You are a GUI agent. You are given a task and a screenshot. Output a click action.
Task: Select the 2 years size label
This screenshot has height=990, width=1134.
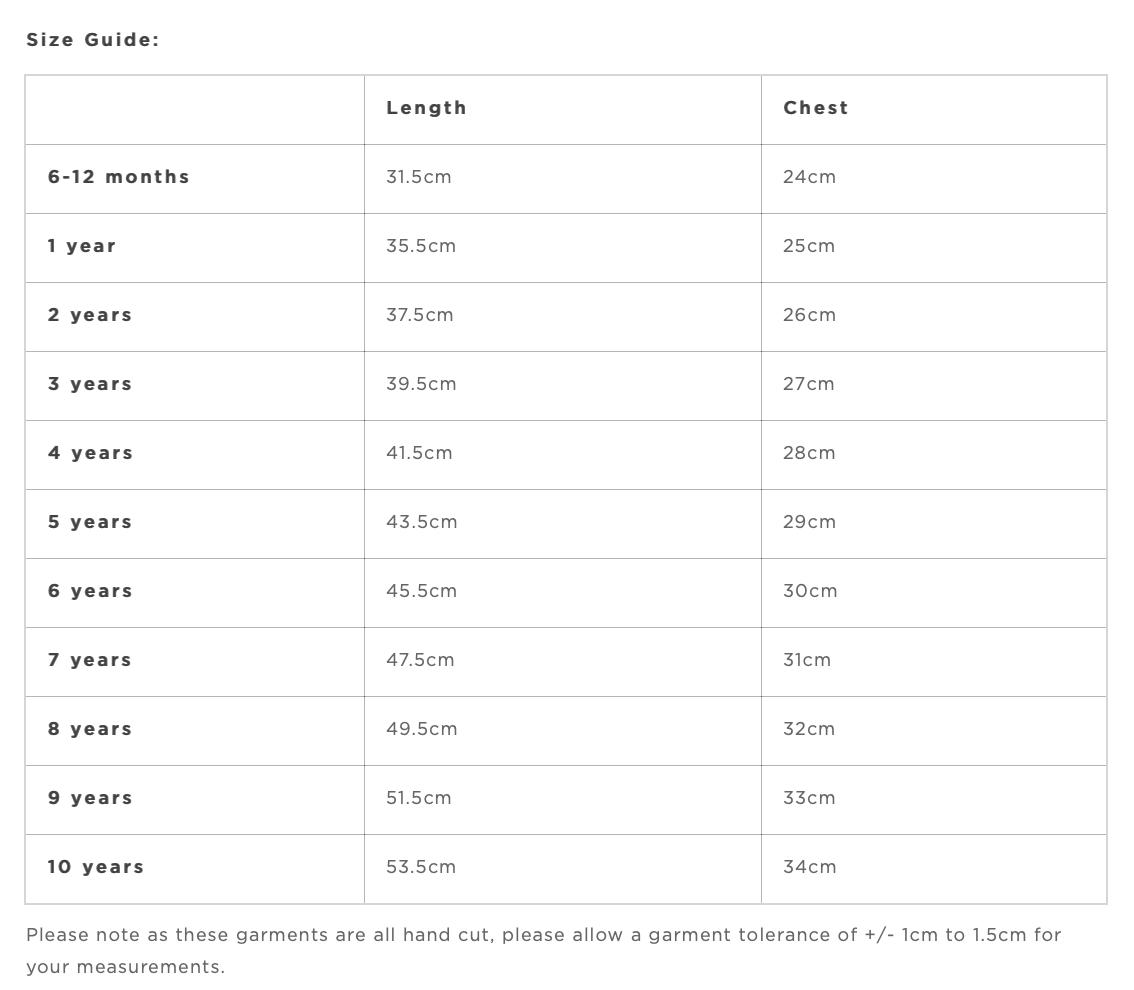(x=90, y=315)
